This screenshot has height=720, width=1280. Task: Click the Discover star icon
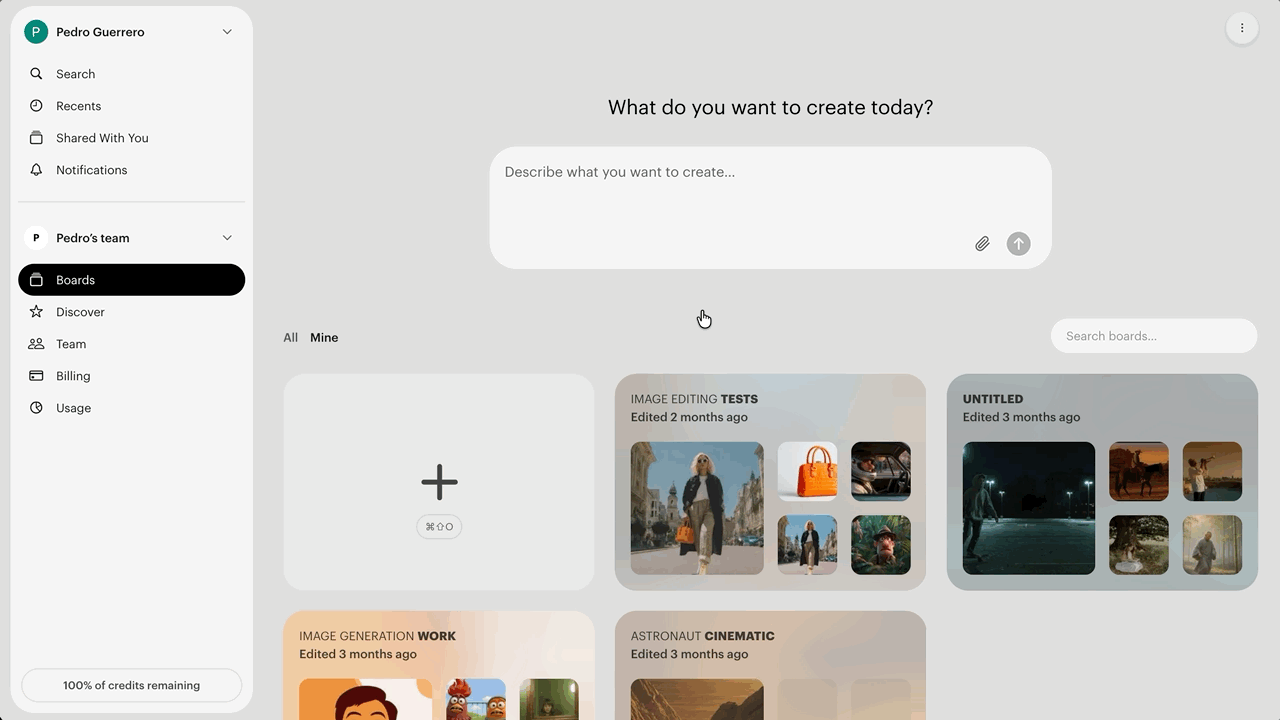(x=36, y=312)
